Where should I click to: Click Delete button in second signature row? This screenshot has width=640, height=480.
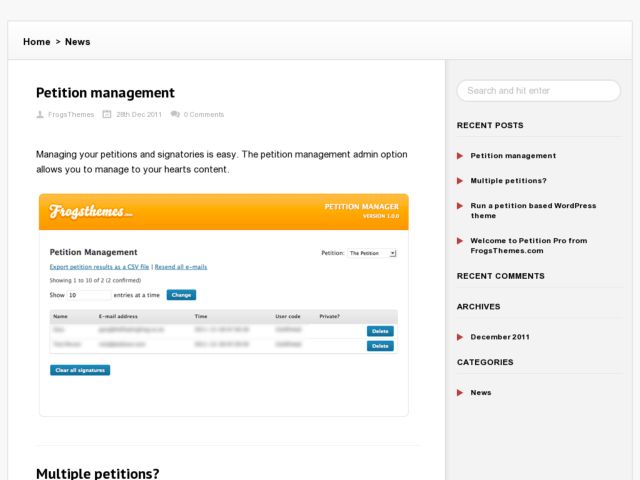point(380,346)
